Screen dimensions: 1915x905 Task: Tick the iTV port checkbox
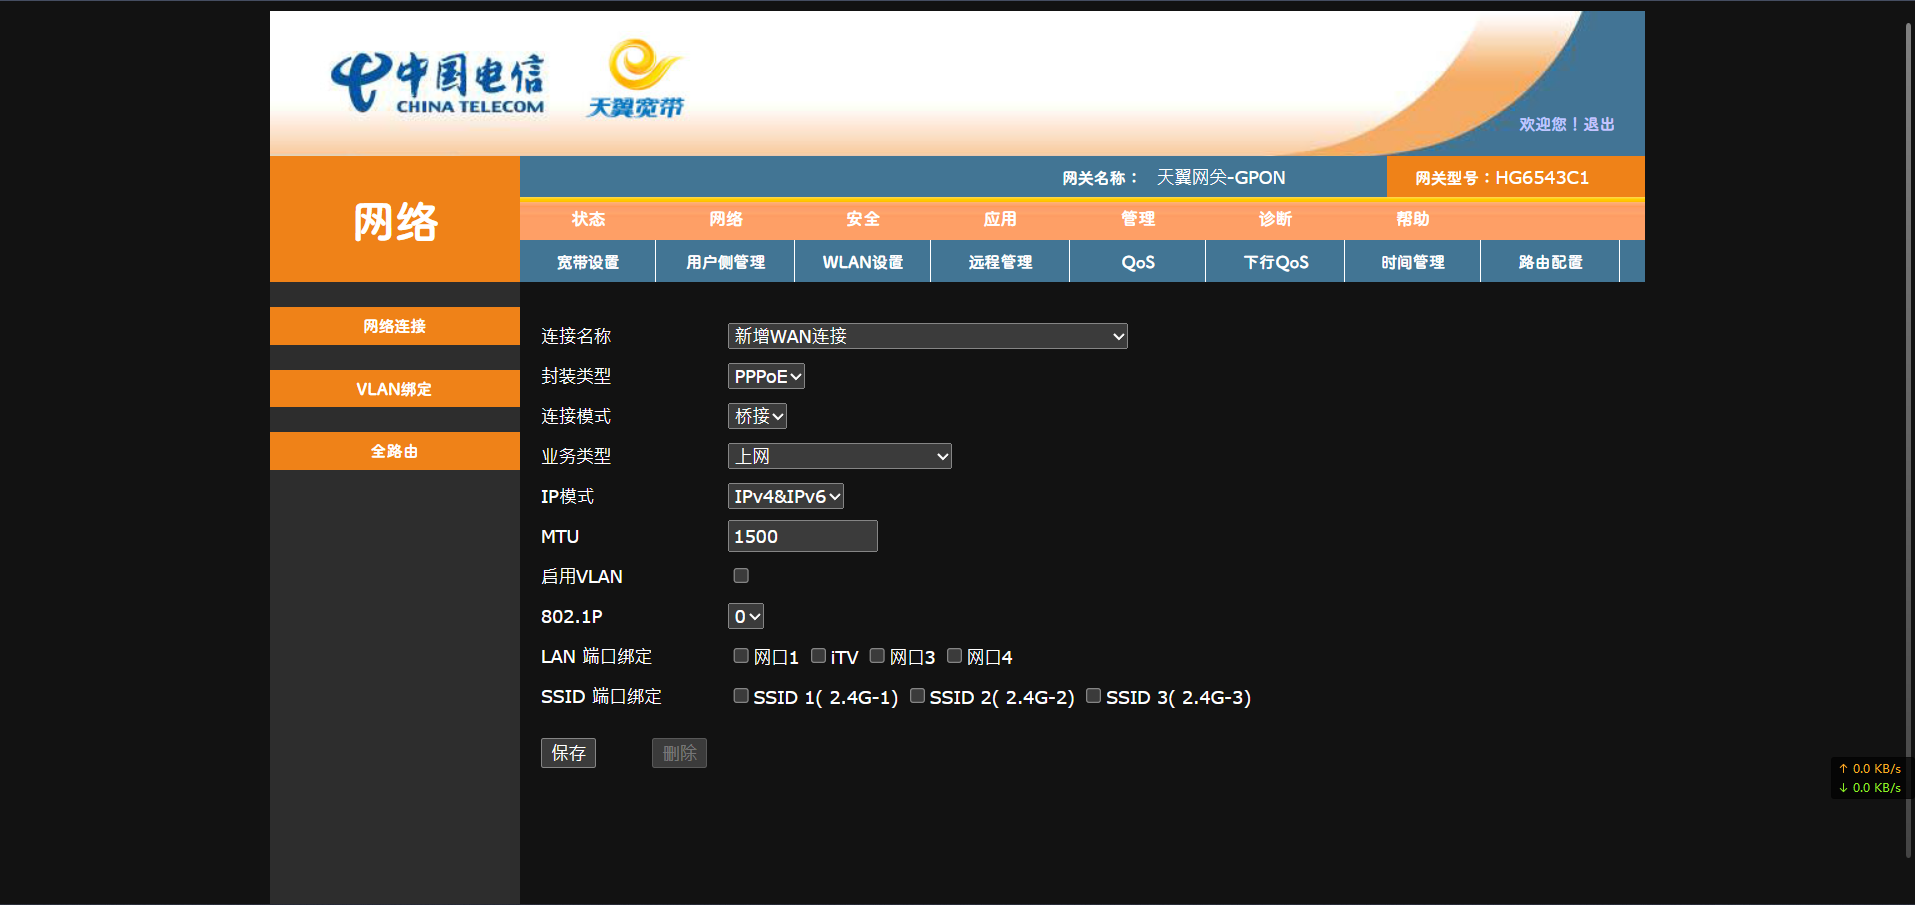click(818, 656)
